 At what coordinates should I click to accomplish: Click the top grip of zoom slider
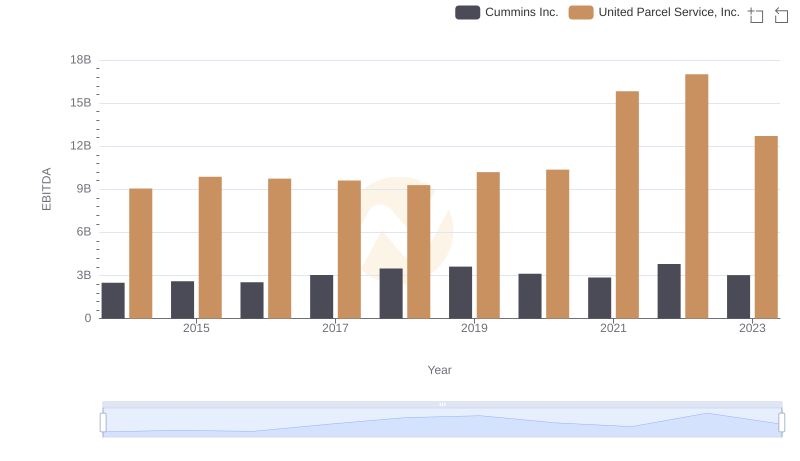tap(442, 404)
